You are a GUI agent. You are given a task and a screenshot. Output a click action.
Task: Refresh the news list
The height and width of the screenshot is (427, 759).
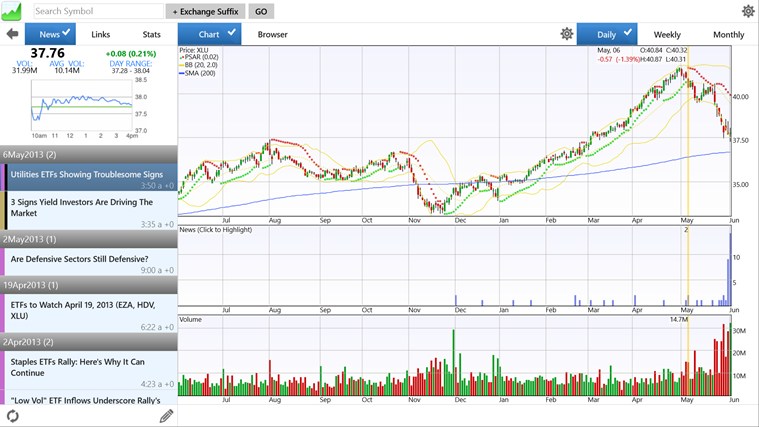click(x=13, y=416)
